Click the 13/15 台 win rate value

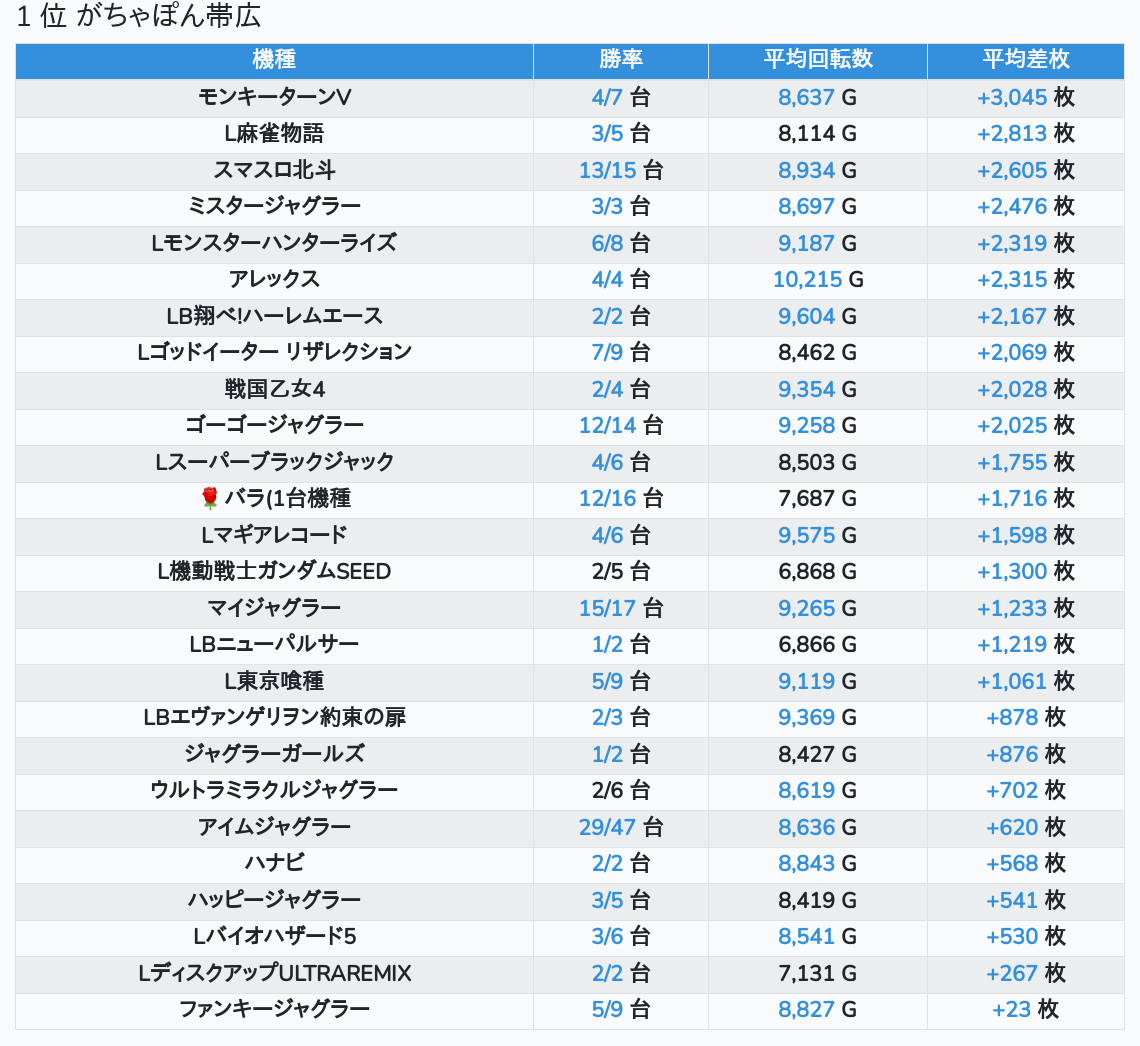[620, 170]
